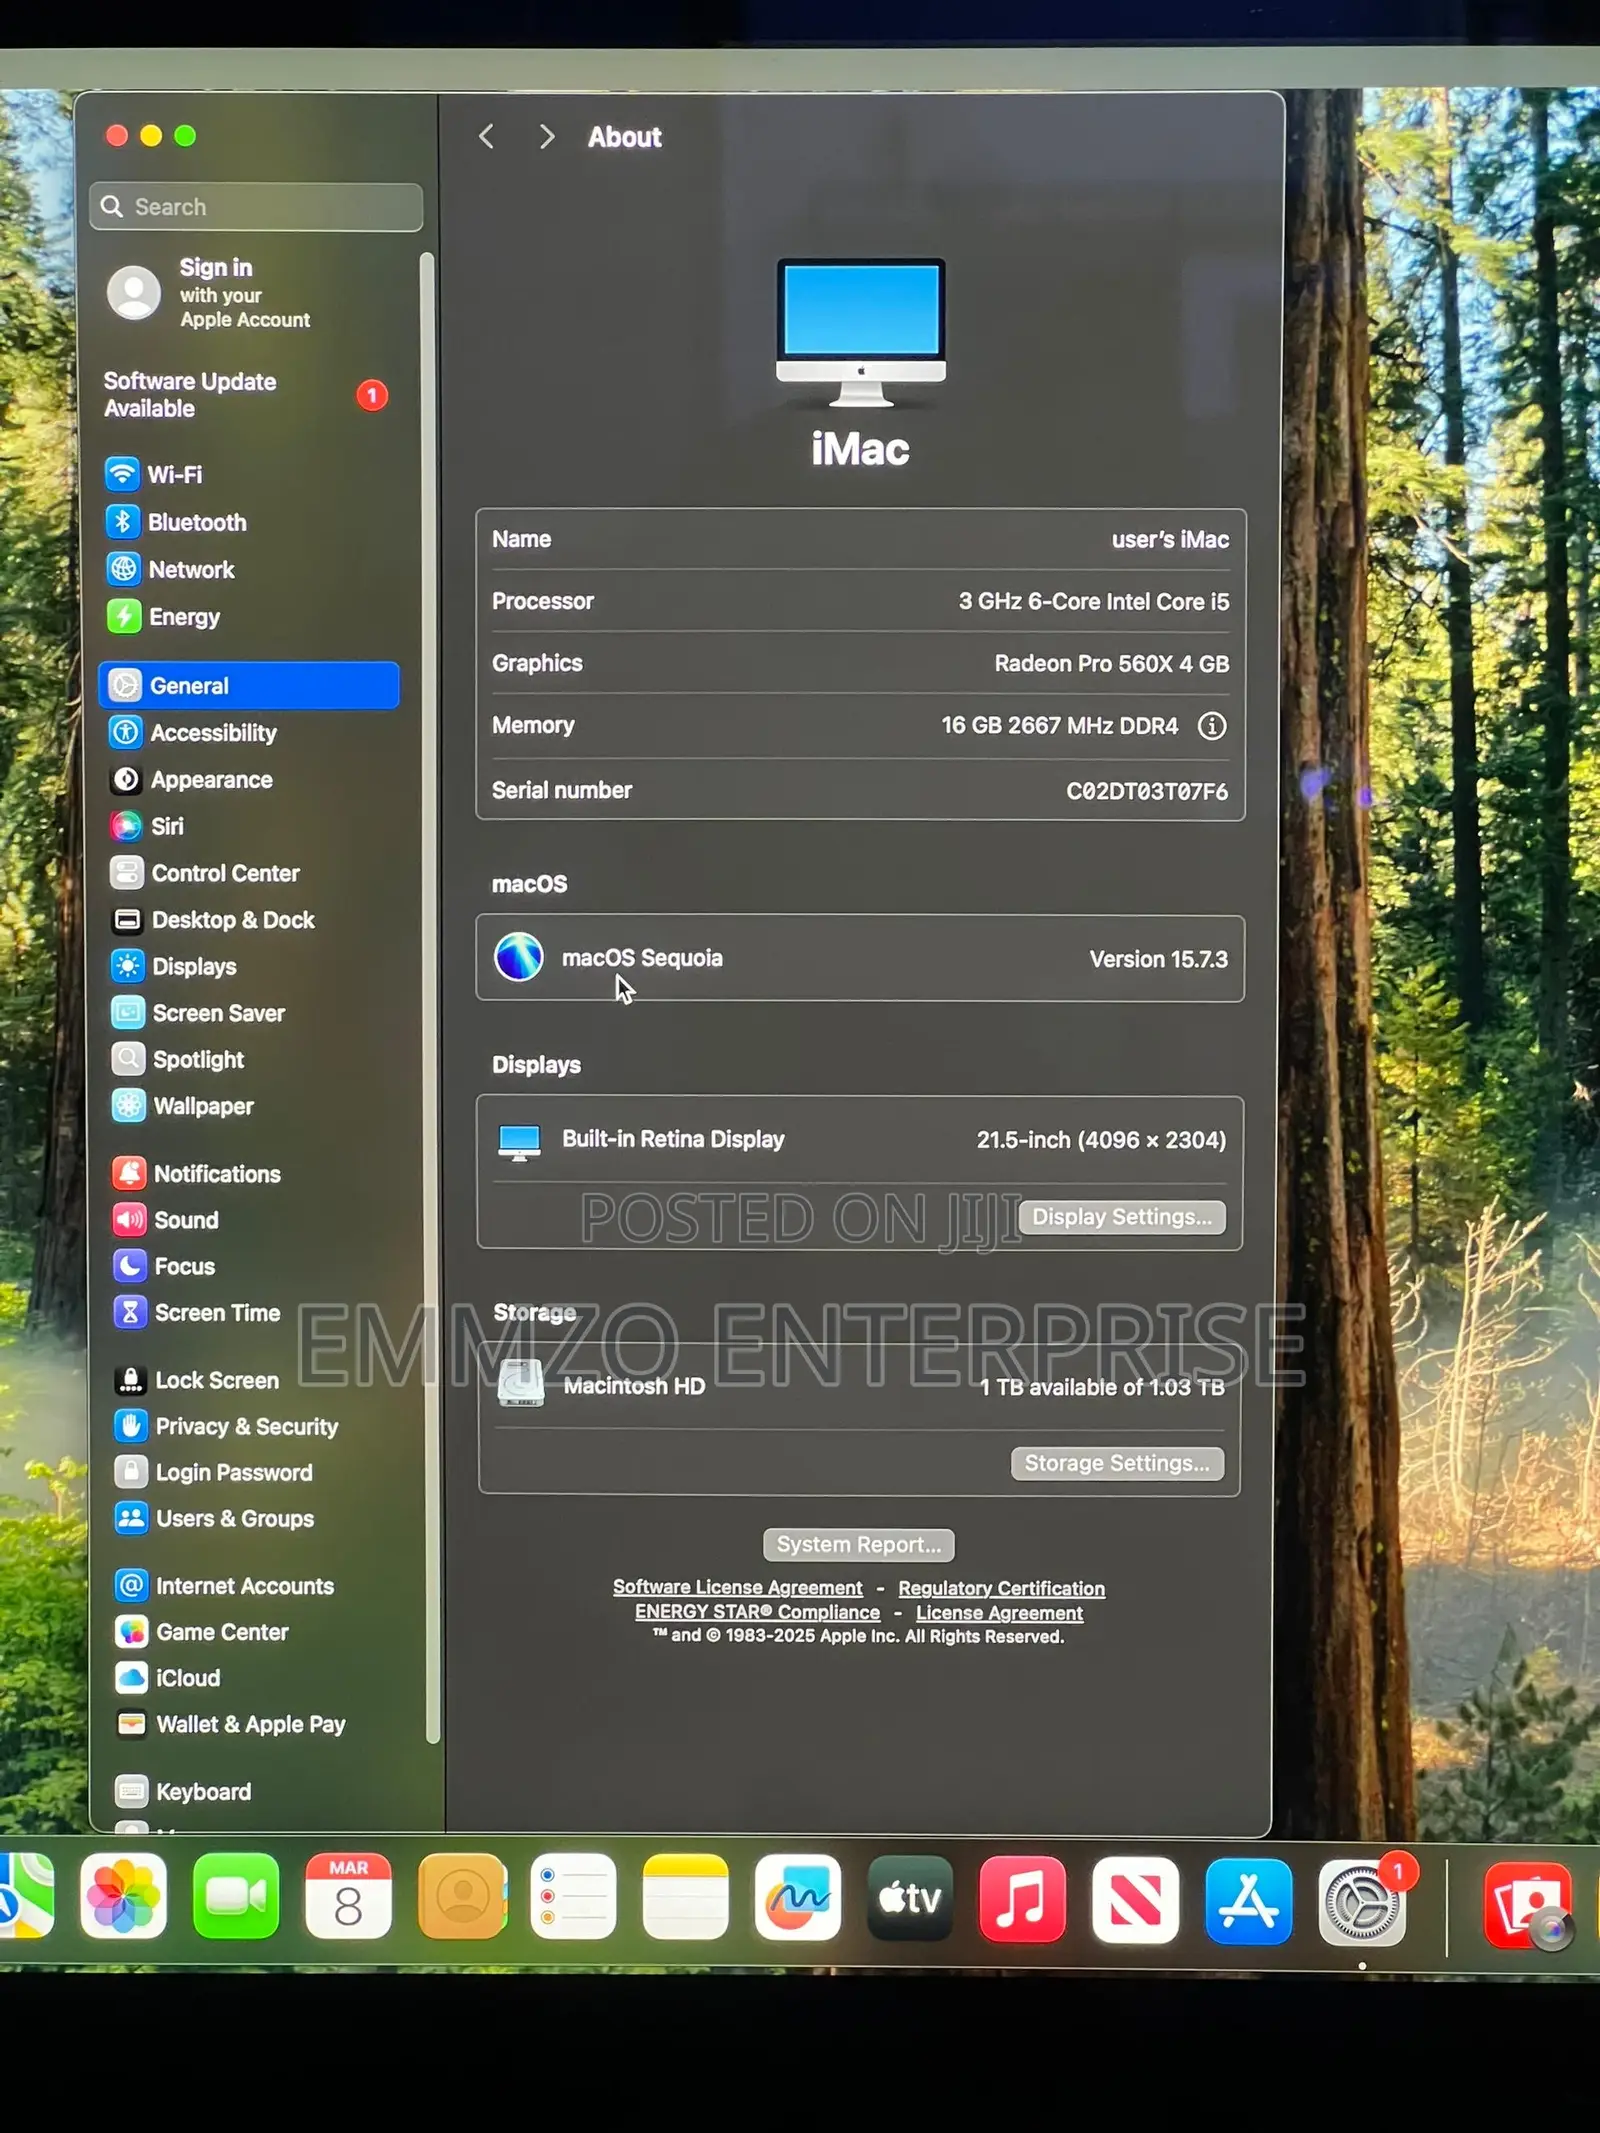Select Displays in the sidebar
Viewport: 1600px width, 2133px height.
[x=175, y=966]
